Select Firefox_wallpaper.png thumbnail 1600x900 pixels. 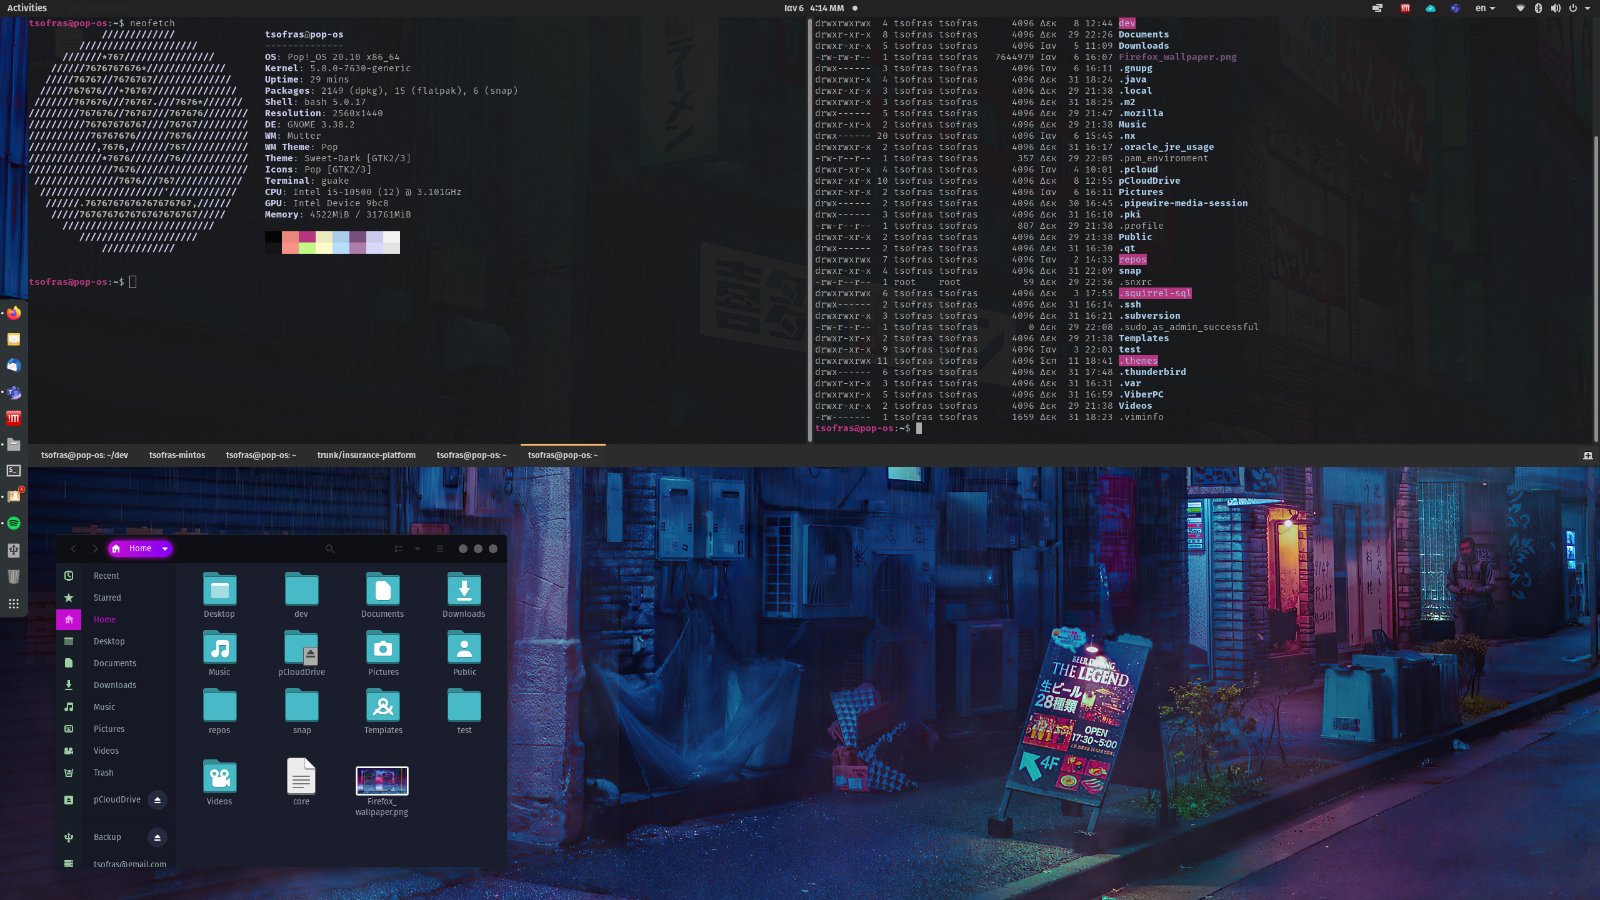pos(382,780)
